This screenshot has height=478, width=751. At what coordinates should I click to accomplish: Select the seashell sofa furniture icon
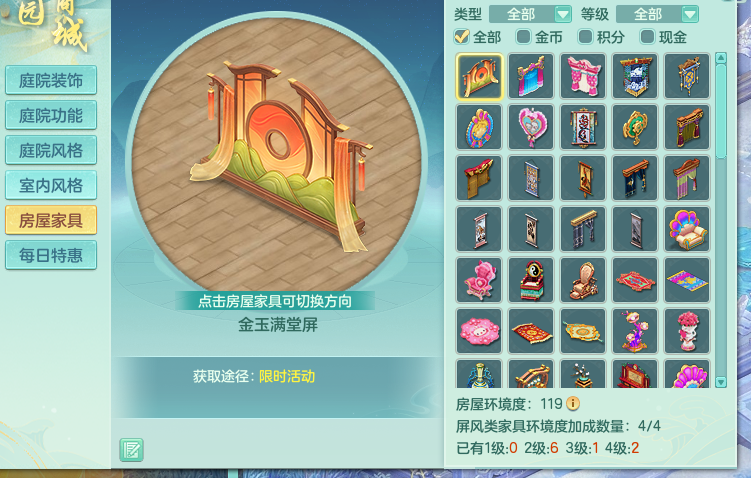pyautogui.click(x=687, y=229)
